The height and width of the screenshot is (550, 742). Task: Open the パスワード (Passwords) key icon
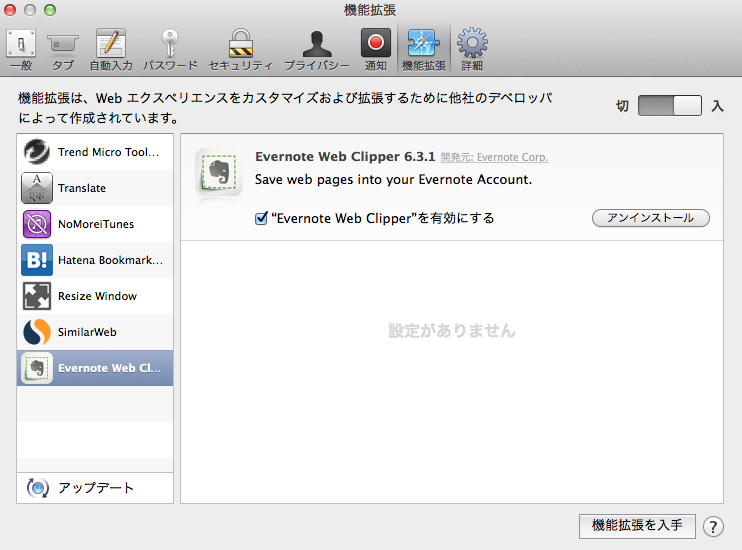[x=169, y=48]
